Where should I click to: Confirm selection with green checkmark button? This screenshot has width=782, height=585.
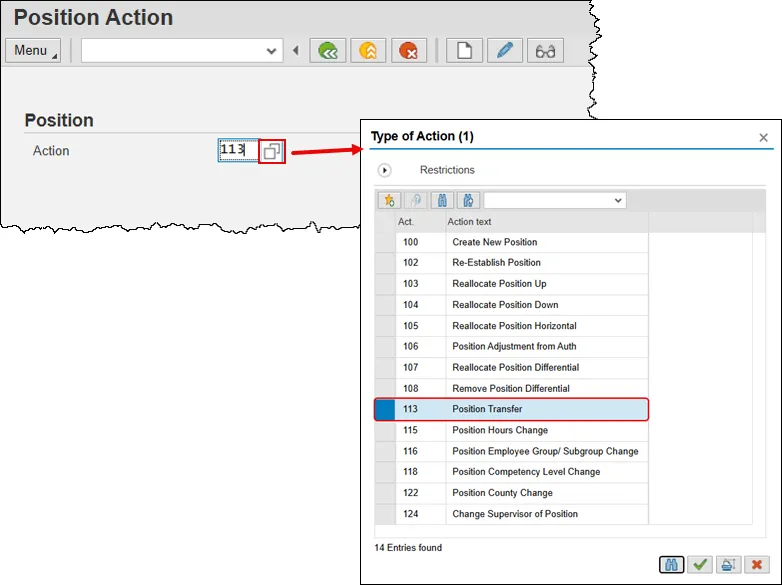click(x=700, y=565)
